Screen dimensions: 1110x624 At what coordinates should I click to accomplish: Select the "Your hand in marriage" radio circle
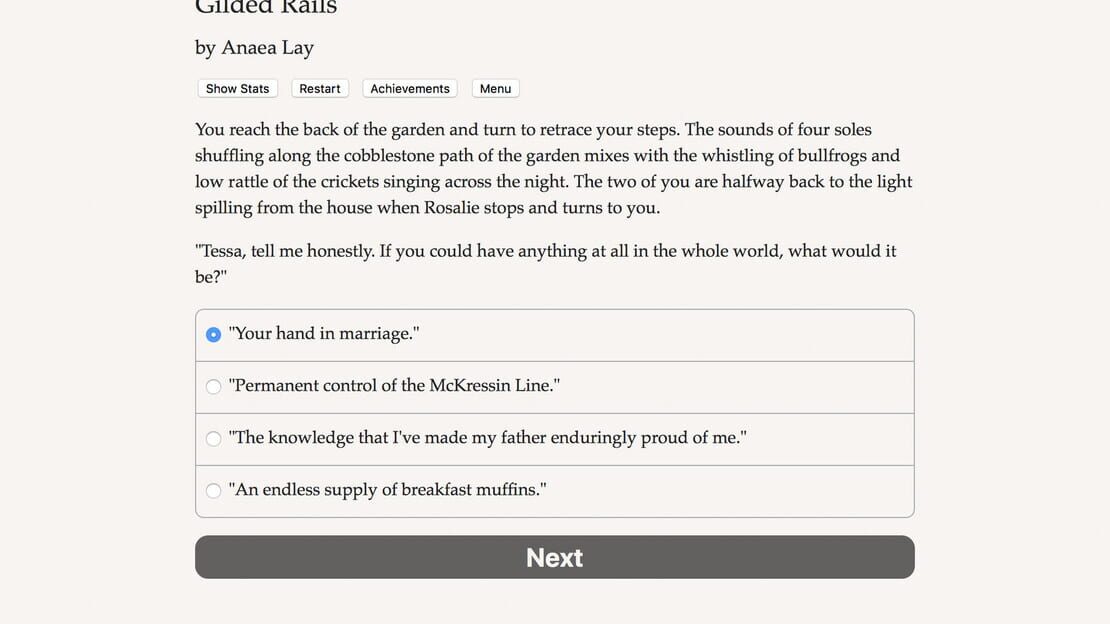213,334
